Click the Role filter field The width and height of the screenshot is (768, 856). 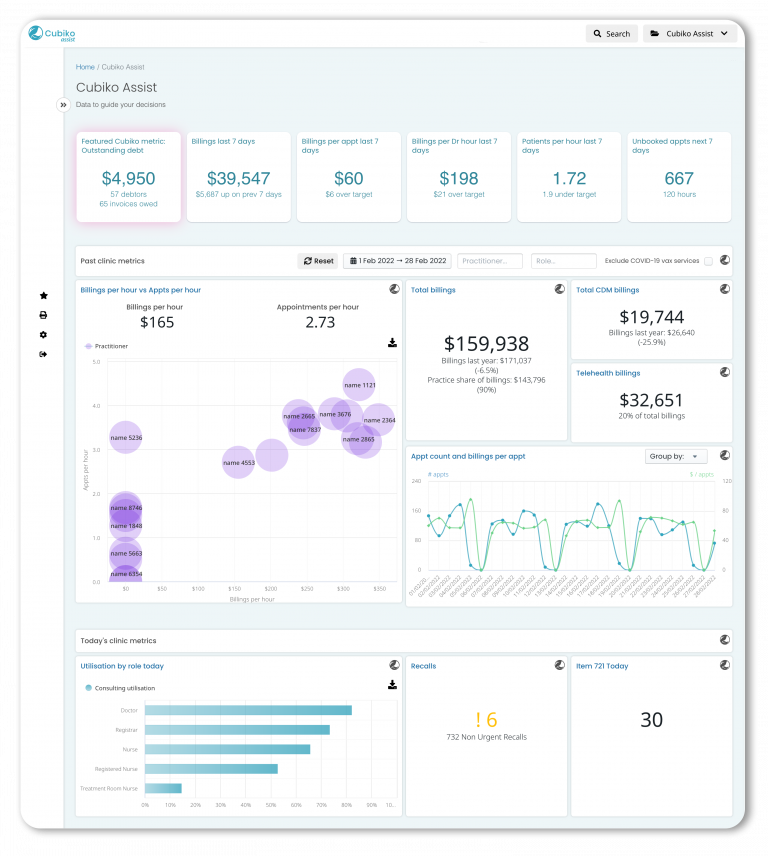click(x=563, y=261)
